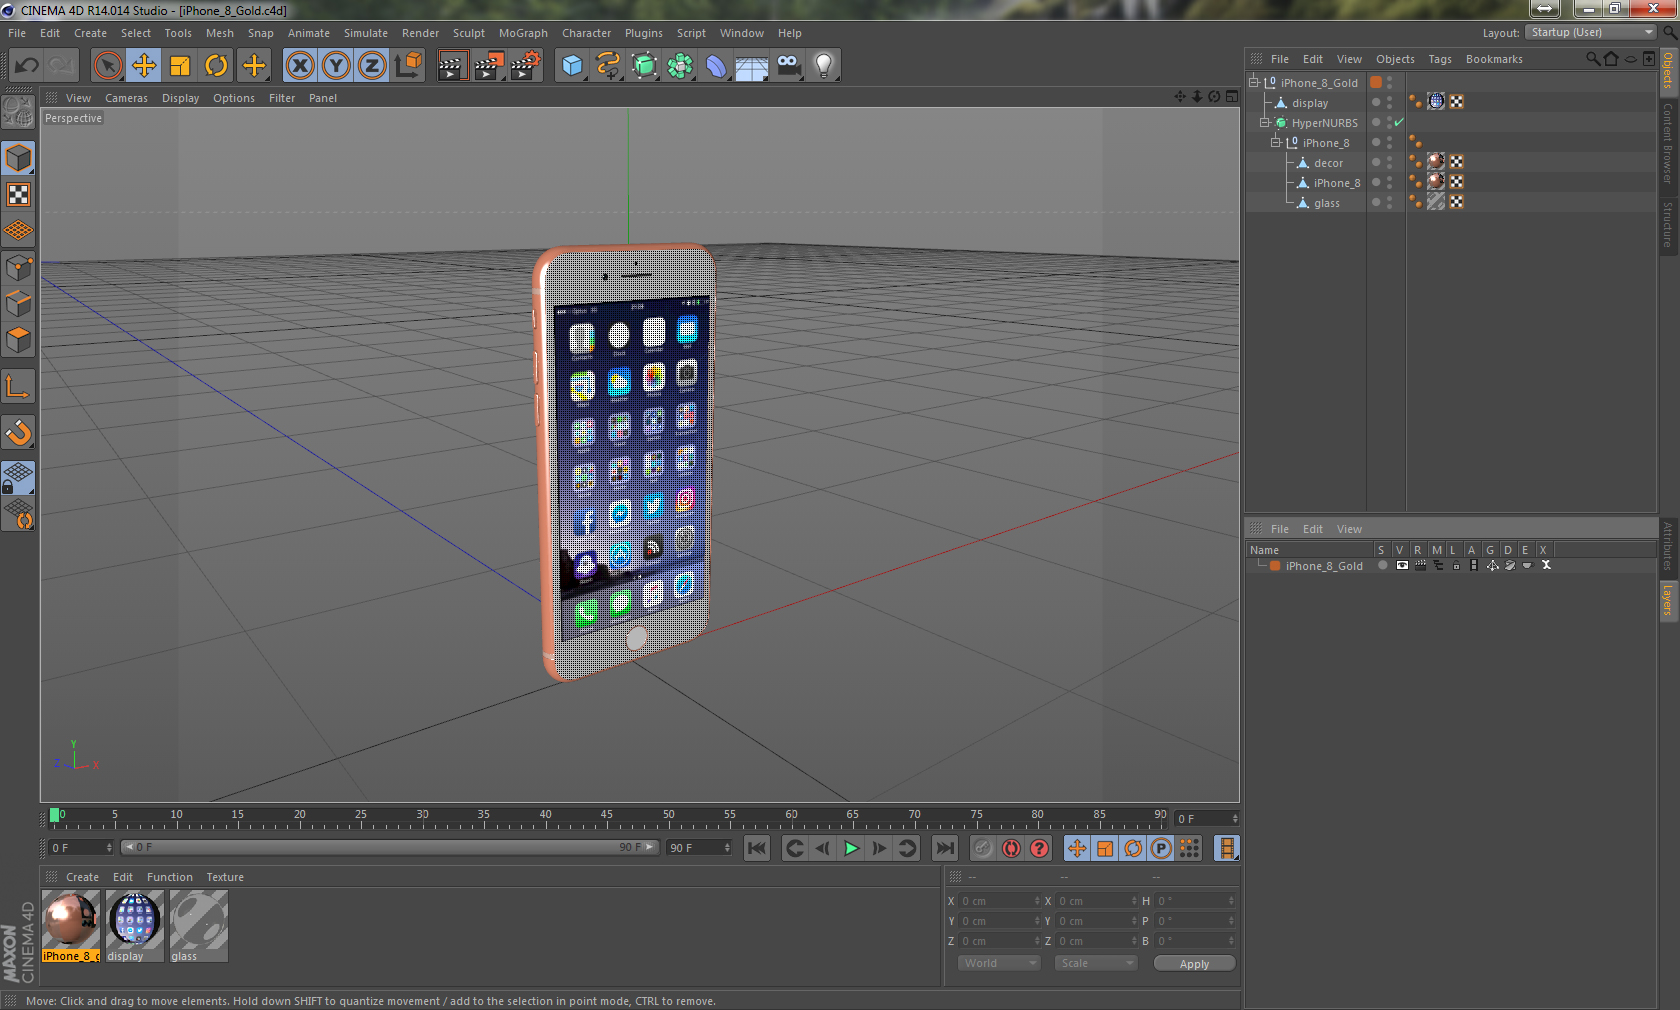Open the MoGraph menu
Viewport: 1680px width, 1010px height.
coord(523,33)
